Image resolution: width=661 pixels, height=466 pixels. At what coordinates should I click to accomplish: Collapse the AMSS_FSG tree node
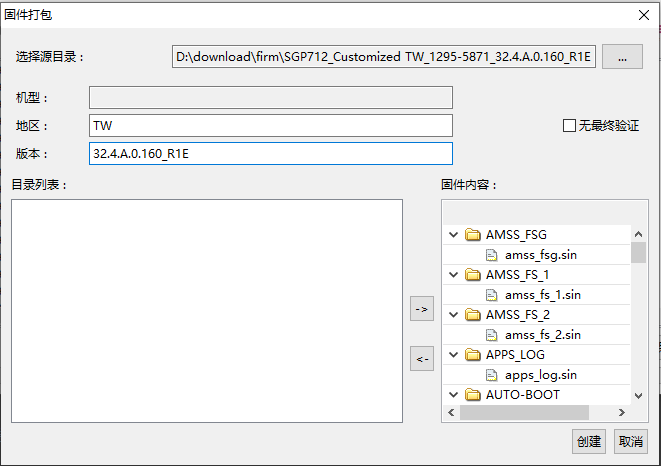click(453, 235)
